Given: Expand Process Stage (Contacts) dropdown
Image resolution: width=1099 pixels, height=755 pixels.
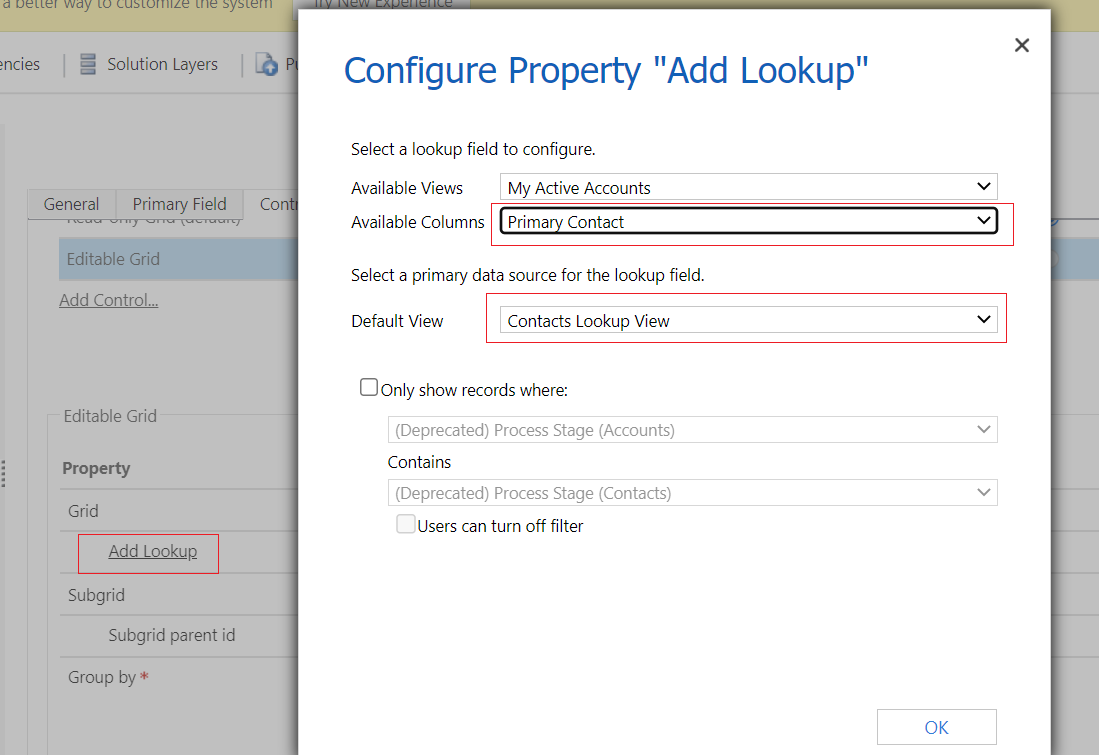Looking at the screenshot, I should 692,493.
